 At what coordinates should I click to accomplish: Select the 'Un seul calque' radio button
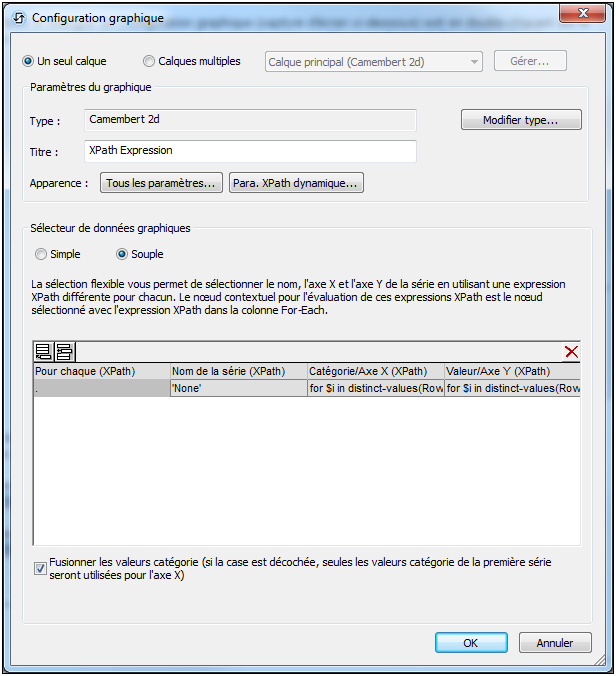(28, 61)
